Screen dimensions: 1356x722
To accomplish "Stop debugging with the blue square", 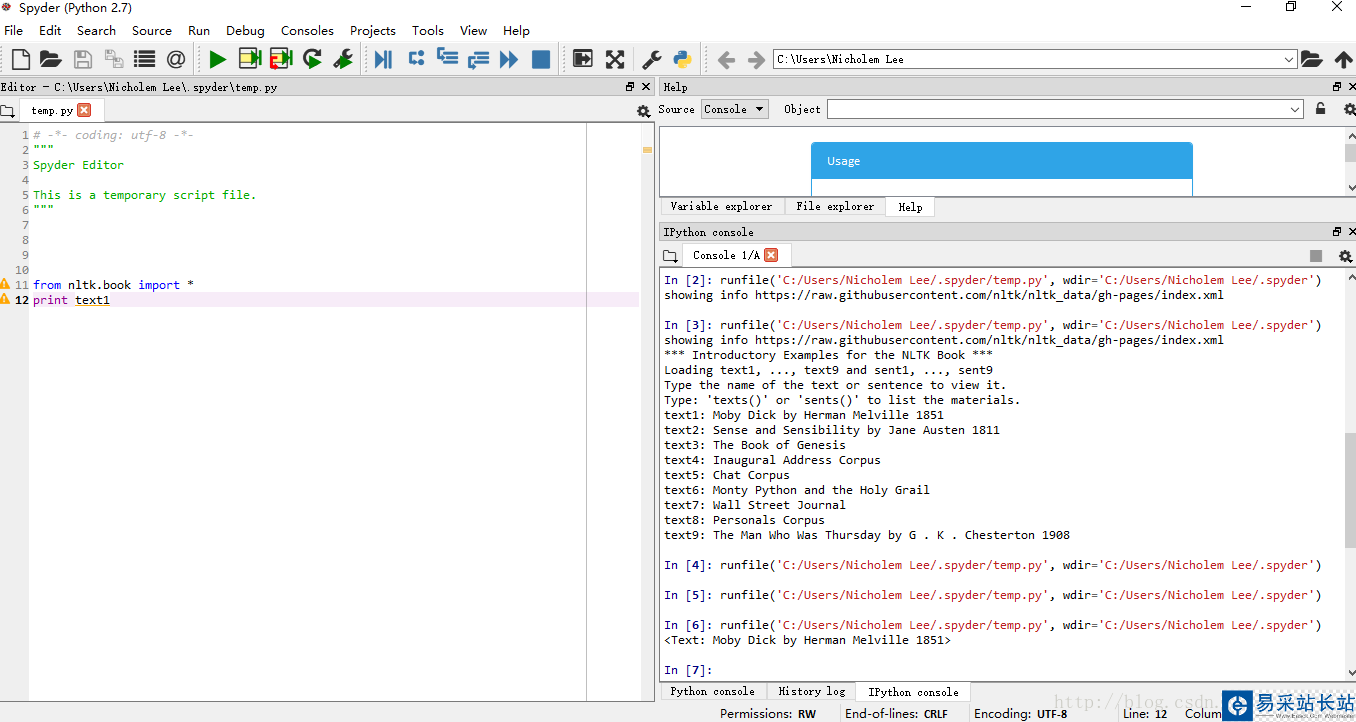I will 541,60.
